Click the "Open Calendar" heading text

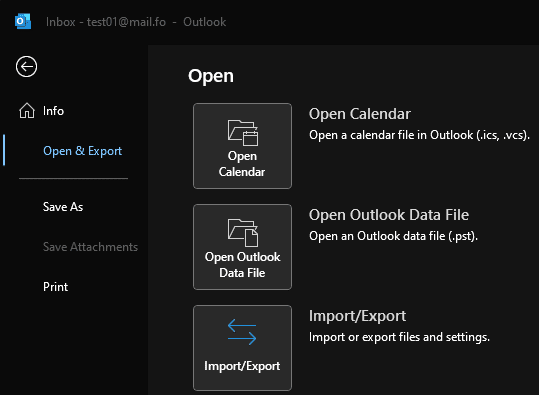(360, 114)
